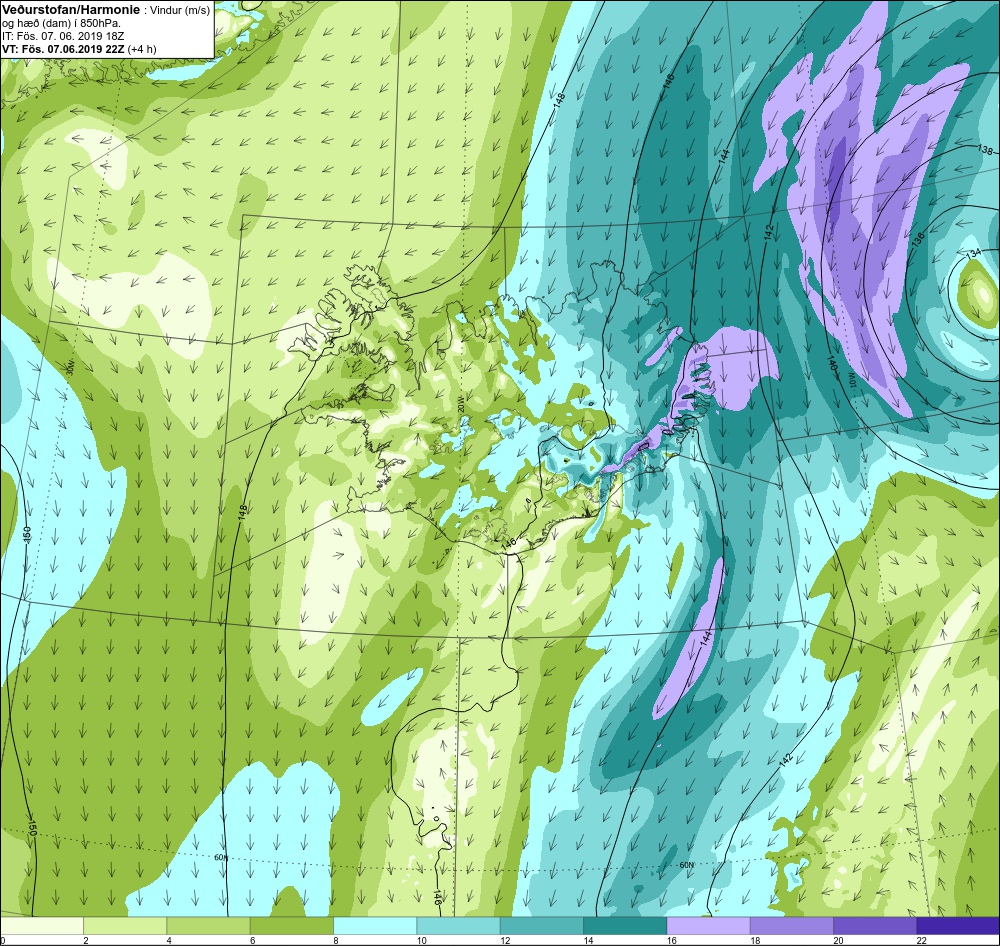The image size is (1000, 946).
Task: Pick the darkest purple legend swatch above 22
Action: (958, 925)
